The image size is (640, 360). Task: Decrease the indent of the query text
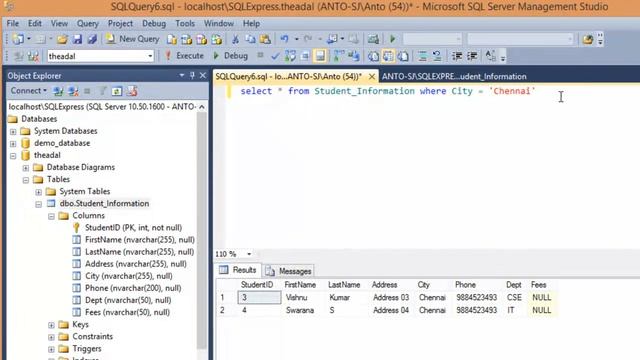coord(457,56)
